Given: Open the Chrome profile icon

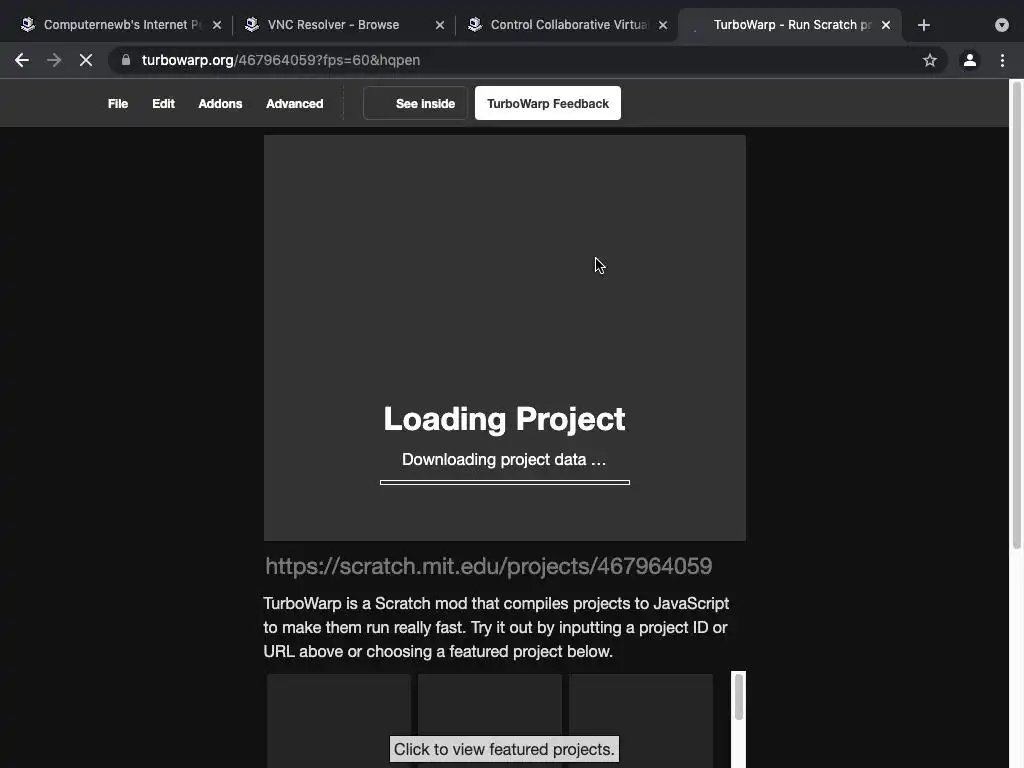Looking at the screenshot, I should (x=970, y=60).
